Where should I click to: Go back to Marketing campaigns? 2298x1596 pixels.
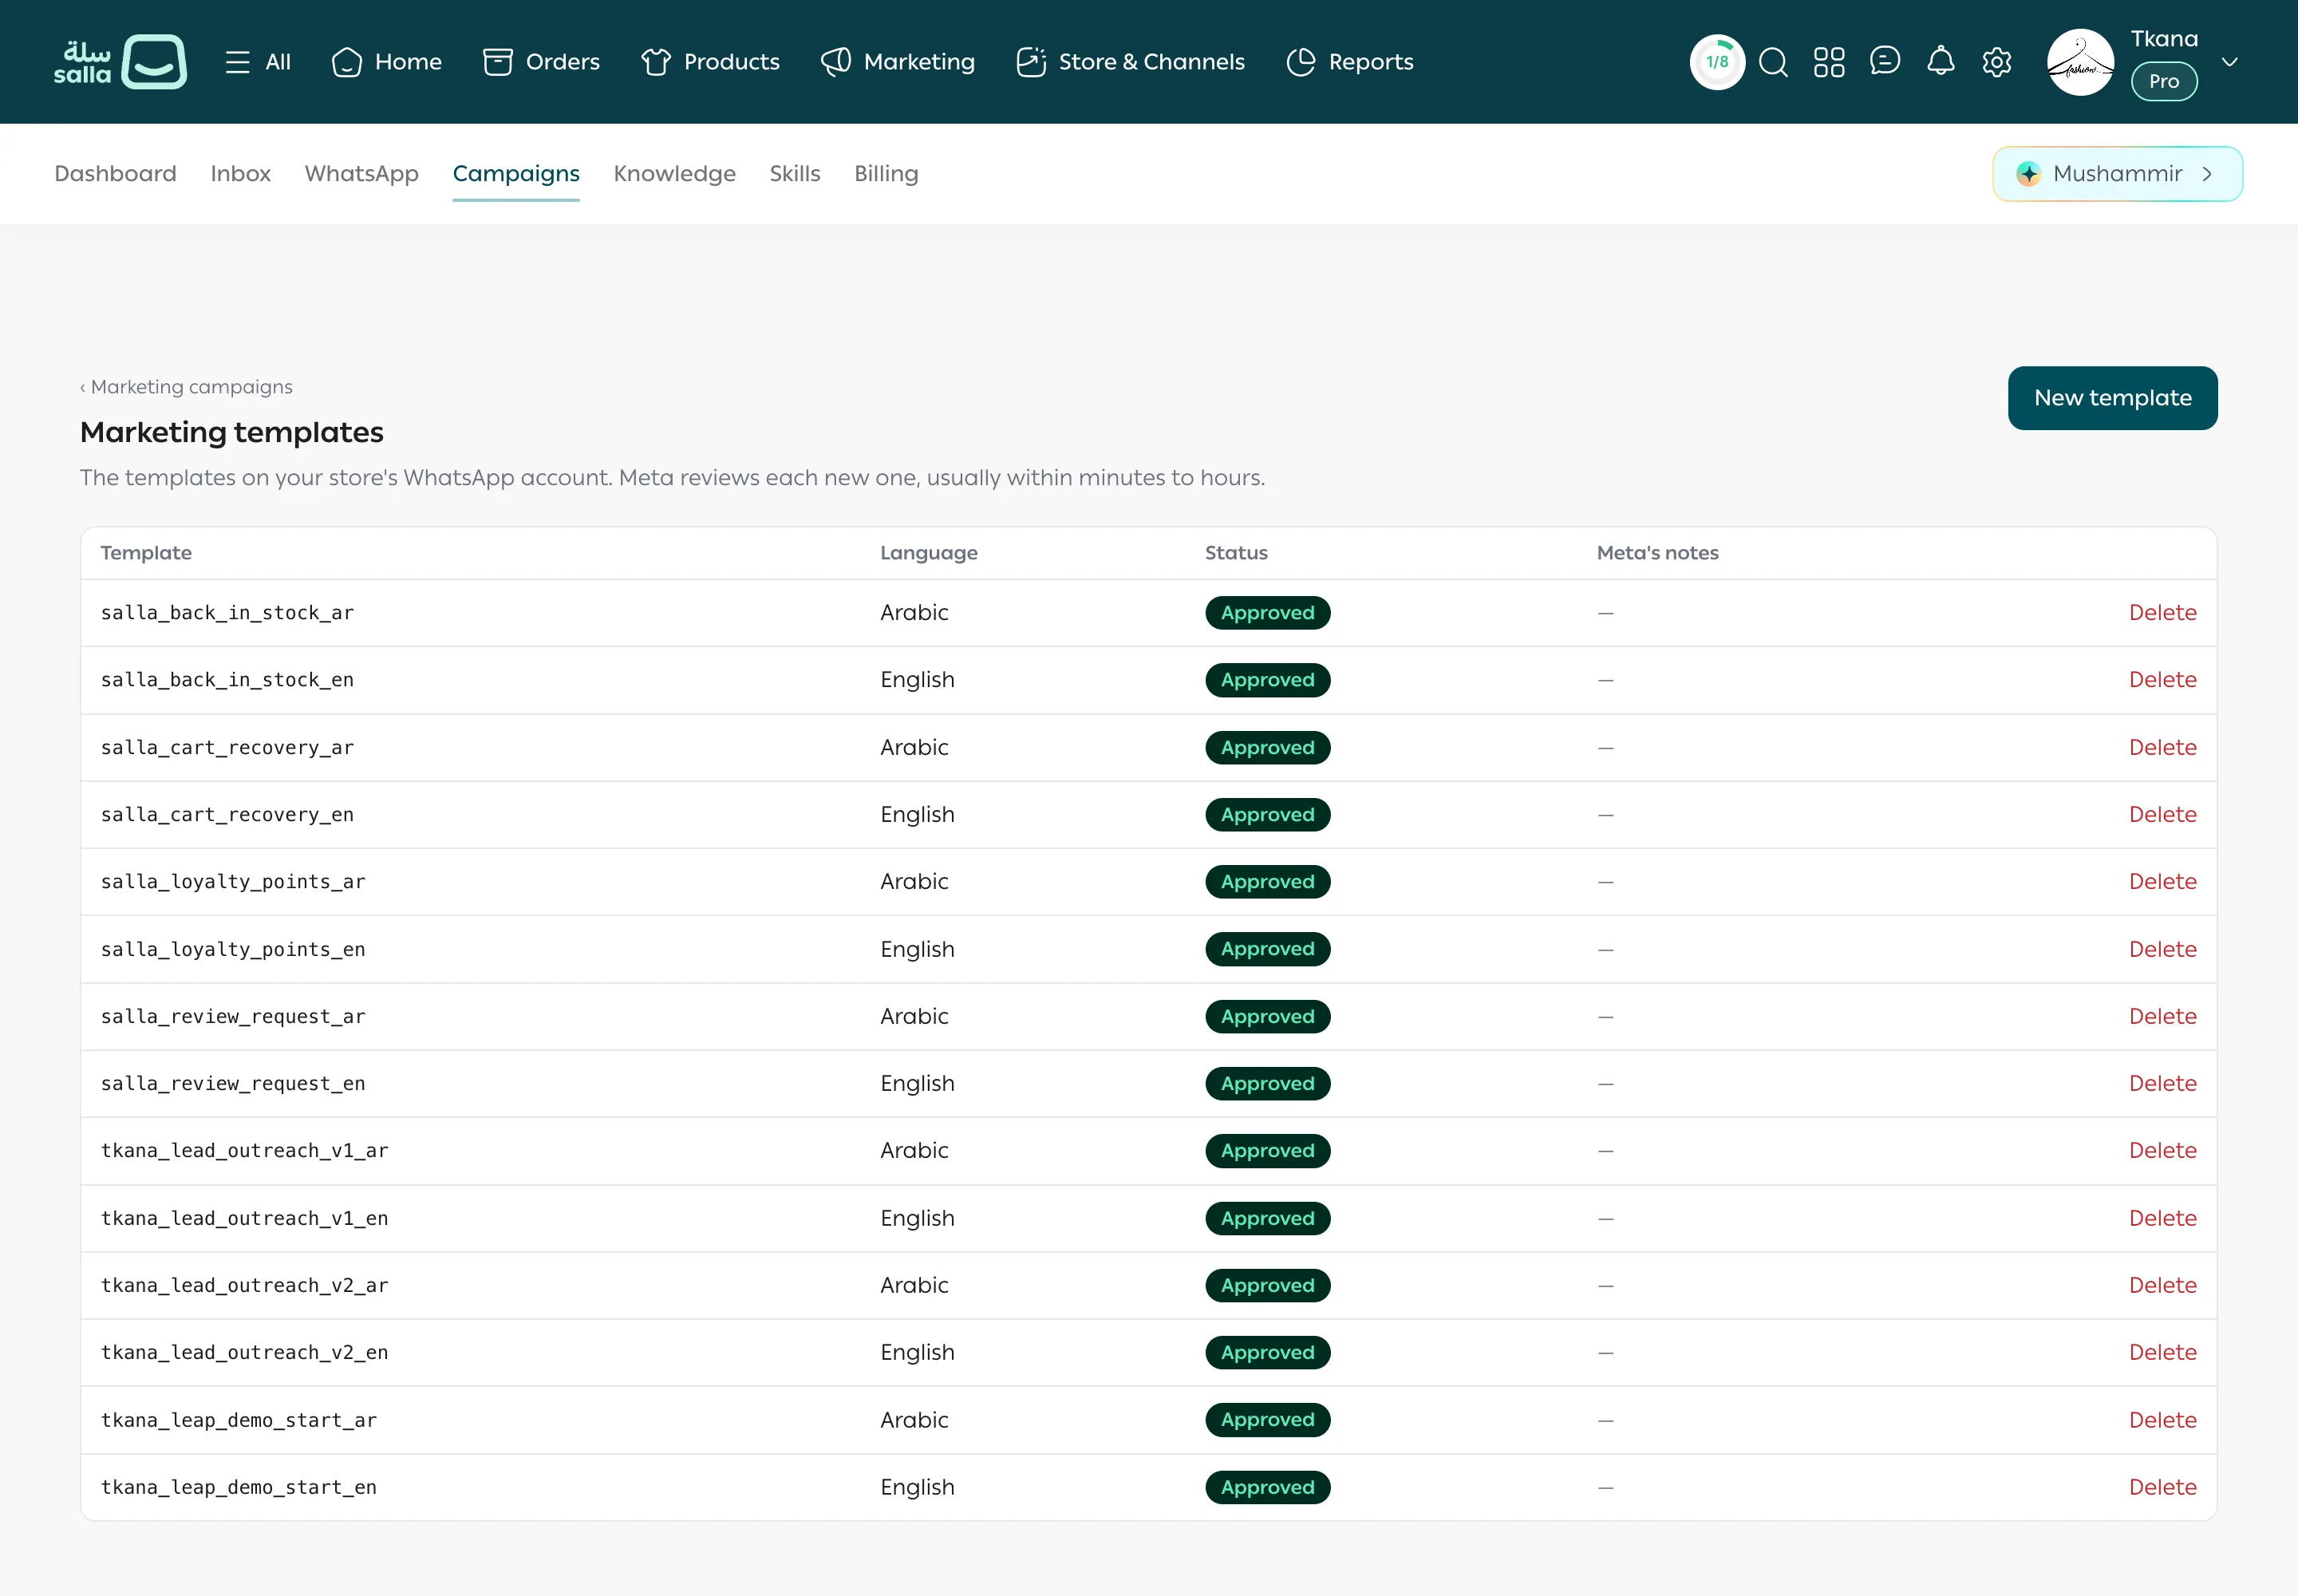click(x=186, y=387)
